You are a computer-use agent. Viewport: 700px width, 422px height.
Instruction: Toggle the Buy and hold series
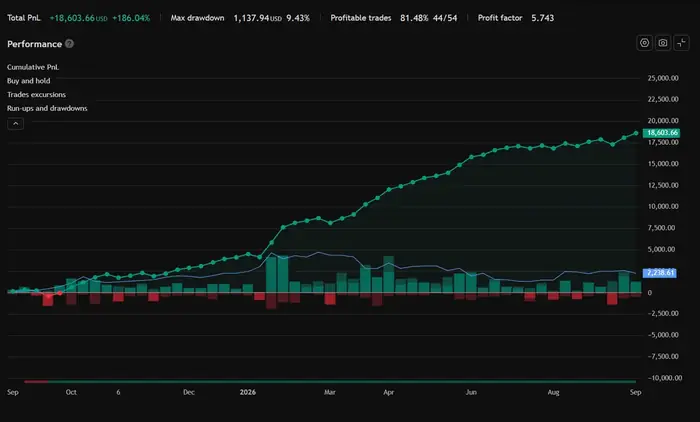click(29, 81)
